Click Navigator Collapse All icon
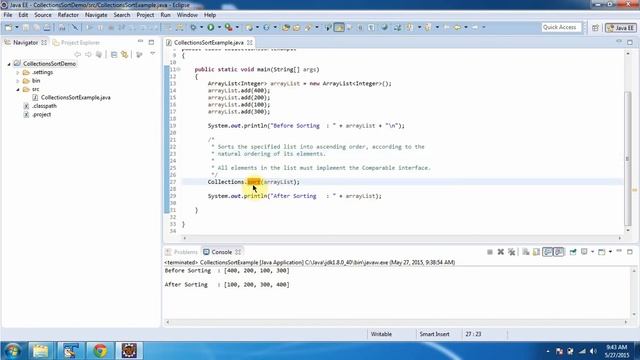The width and height of the screenshot is (640, 360). tap(114, 54)
